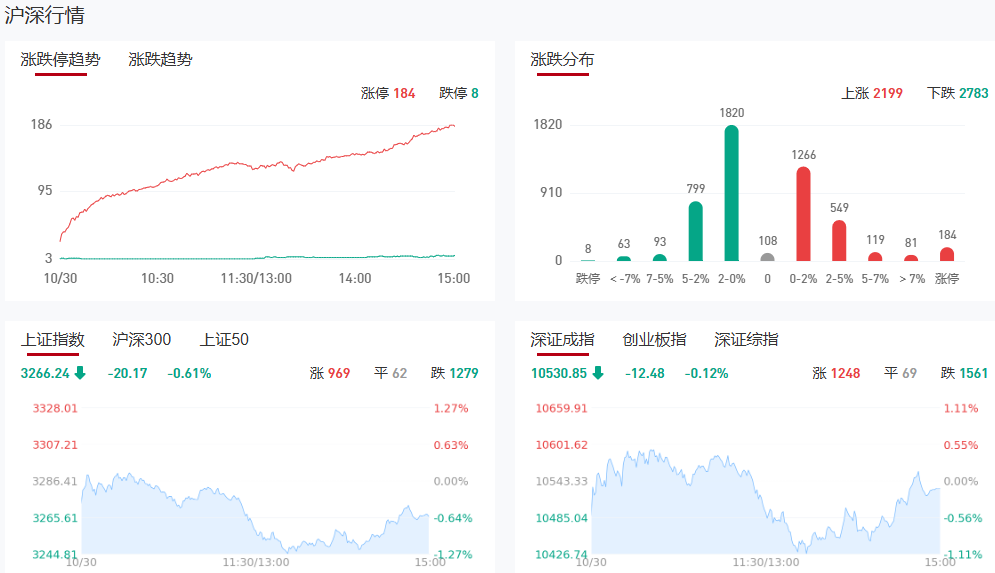The width and height of the screenshot is (995, 573).
Task: Click the 沪深行情 page heading
Action: pos(45,15)
